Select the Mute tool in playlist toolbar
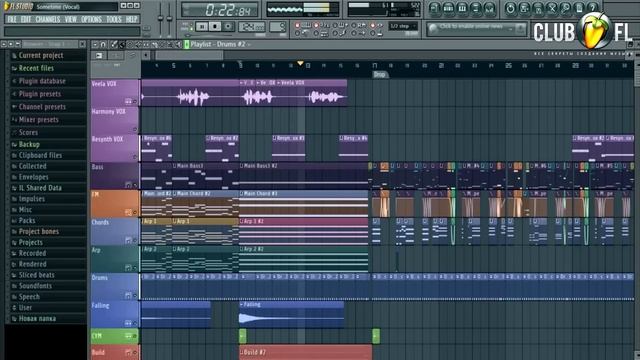The image size is (640, 360). tap(138, 44)
